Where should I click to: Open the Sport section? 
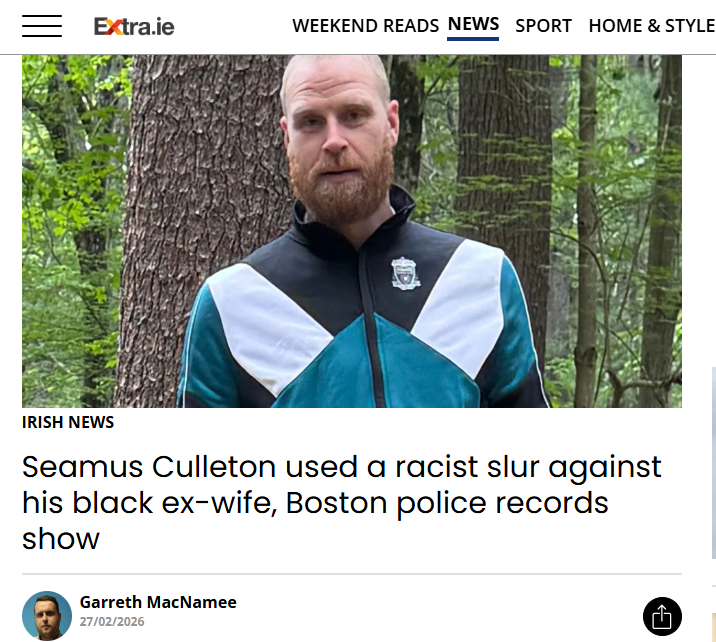click(543, 26)
